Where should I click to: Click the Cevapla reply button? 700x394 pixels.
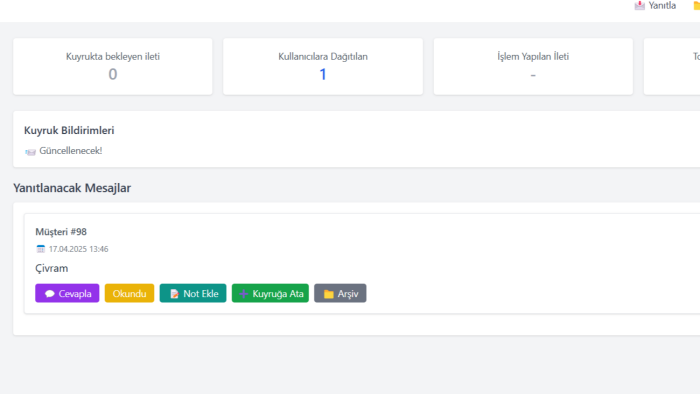pos(67,293)
